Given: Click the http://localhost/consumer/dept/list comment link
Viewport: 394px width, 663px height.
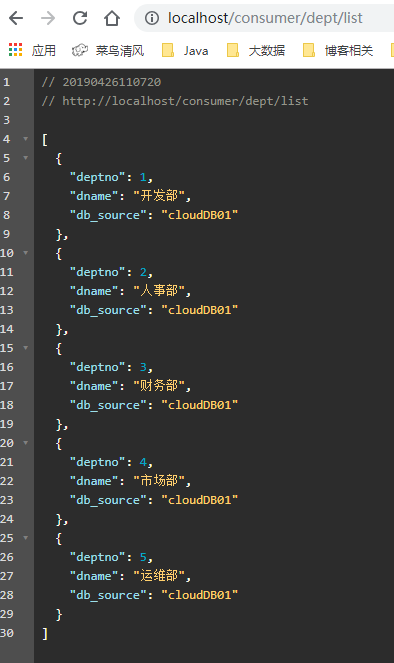Looking at the screenshot, I should 185,101.
